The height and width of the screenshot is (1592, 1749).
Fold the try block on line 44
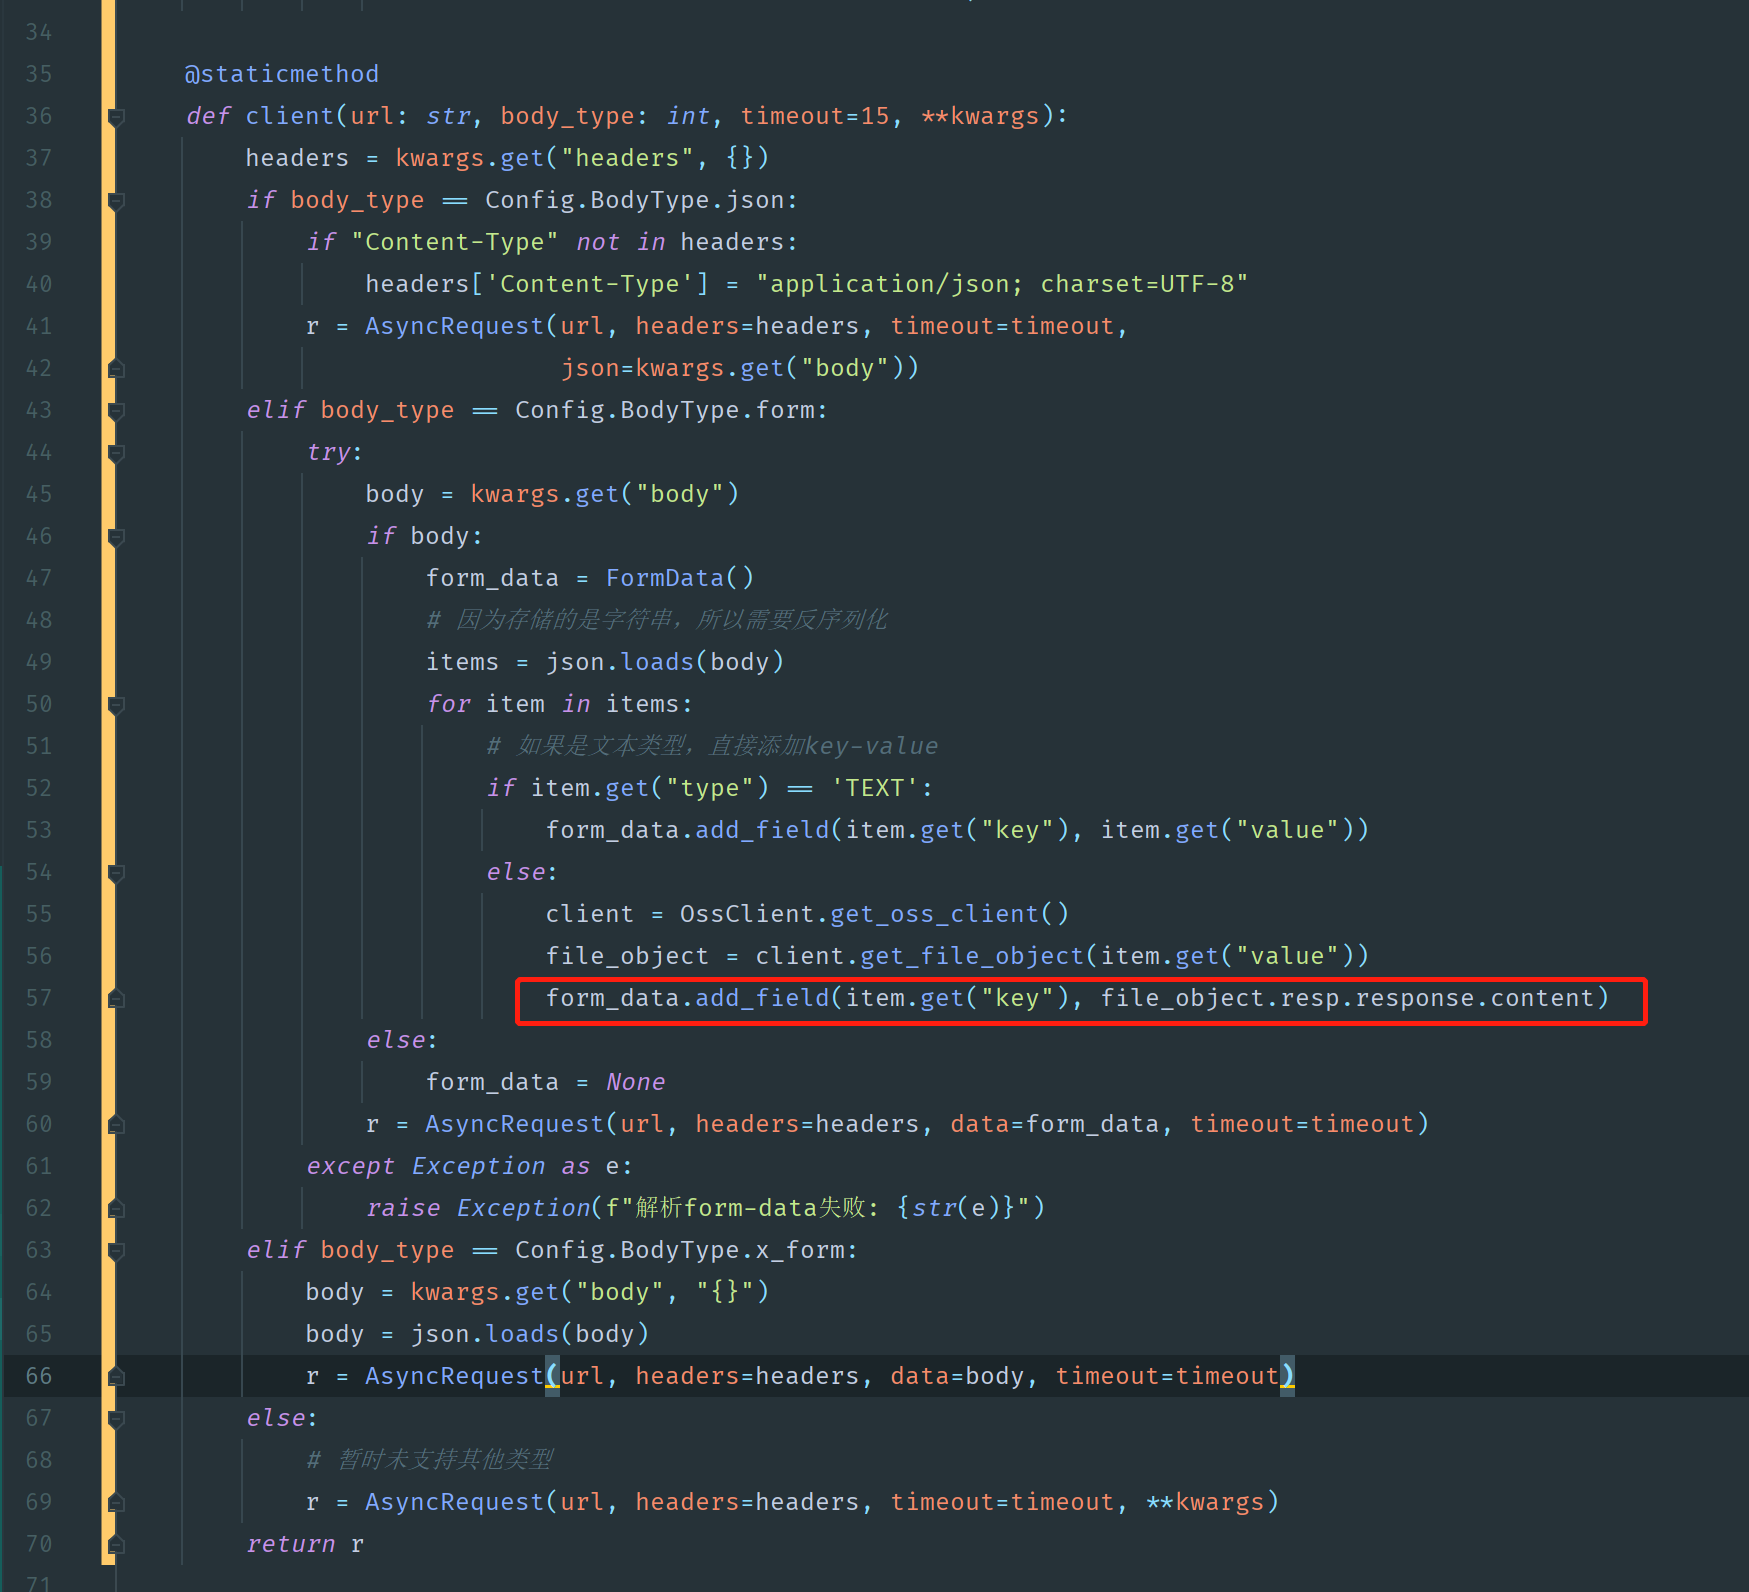pos(116,453)
